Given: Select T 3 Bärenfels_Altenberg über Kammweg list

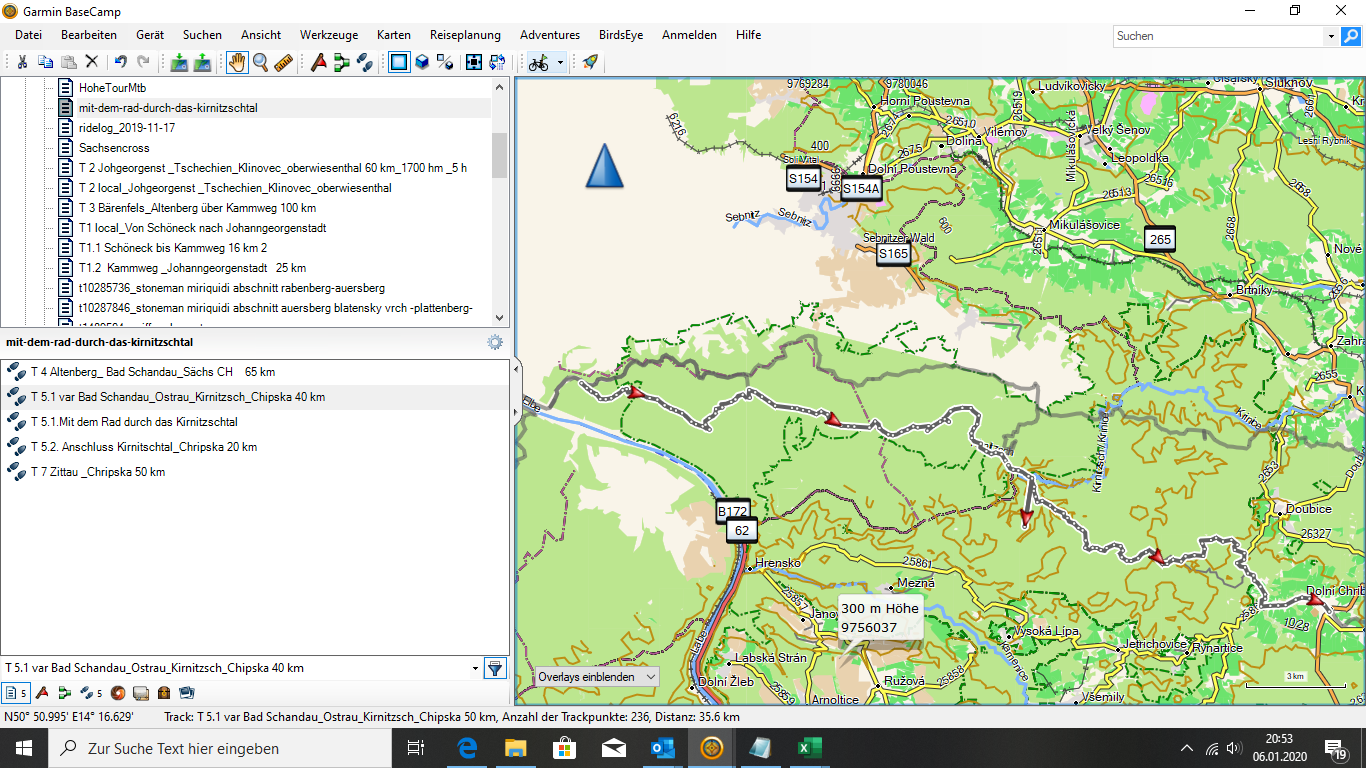Looking at the screenshot, I should pyautogui.click(x=197, y=208).
